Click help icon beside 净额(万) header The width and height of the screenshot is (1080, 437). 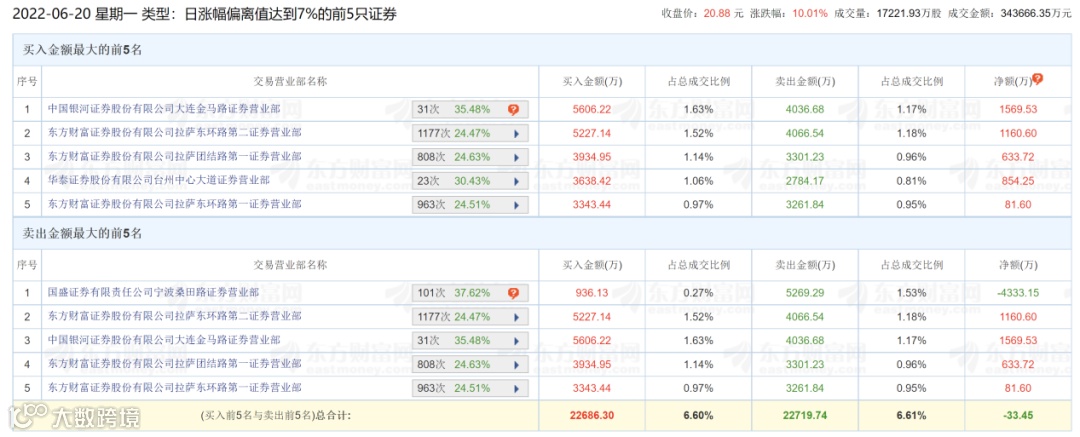pyautogui.click(x=1038, y=79)
